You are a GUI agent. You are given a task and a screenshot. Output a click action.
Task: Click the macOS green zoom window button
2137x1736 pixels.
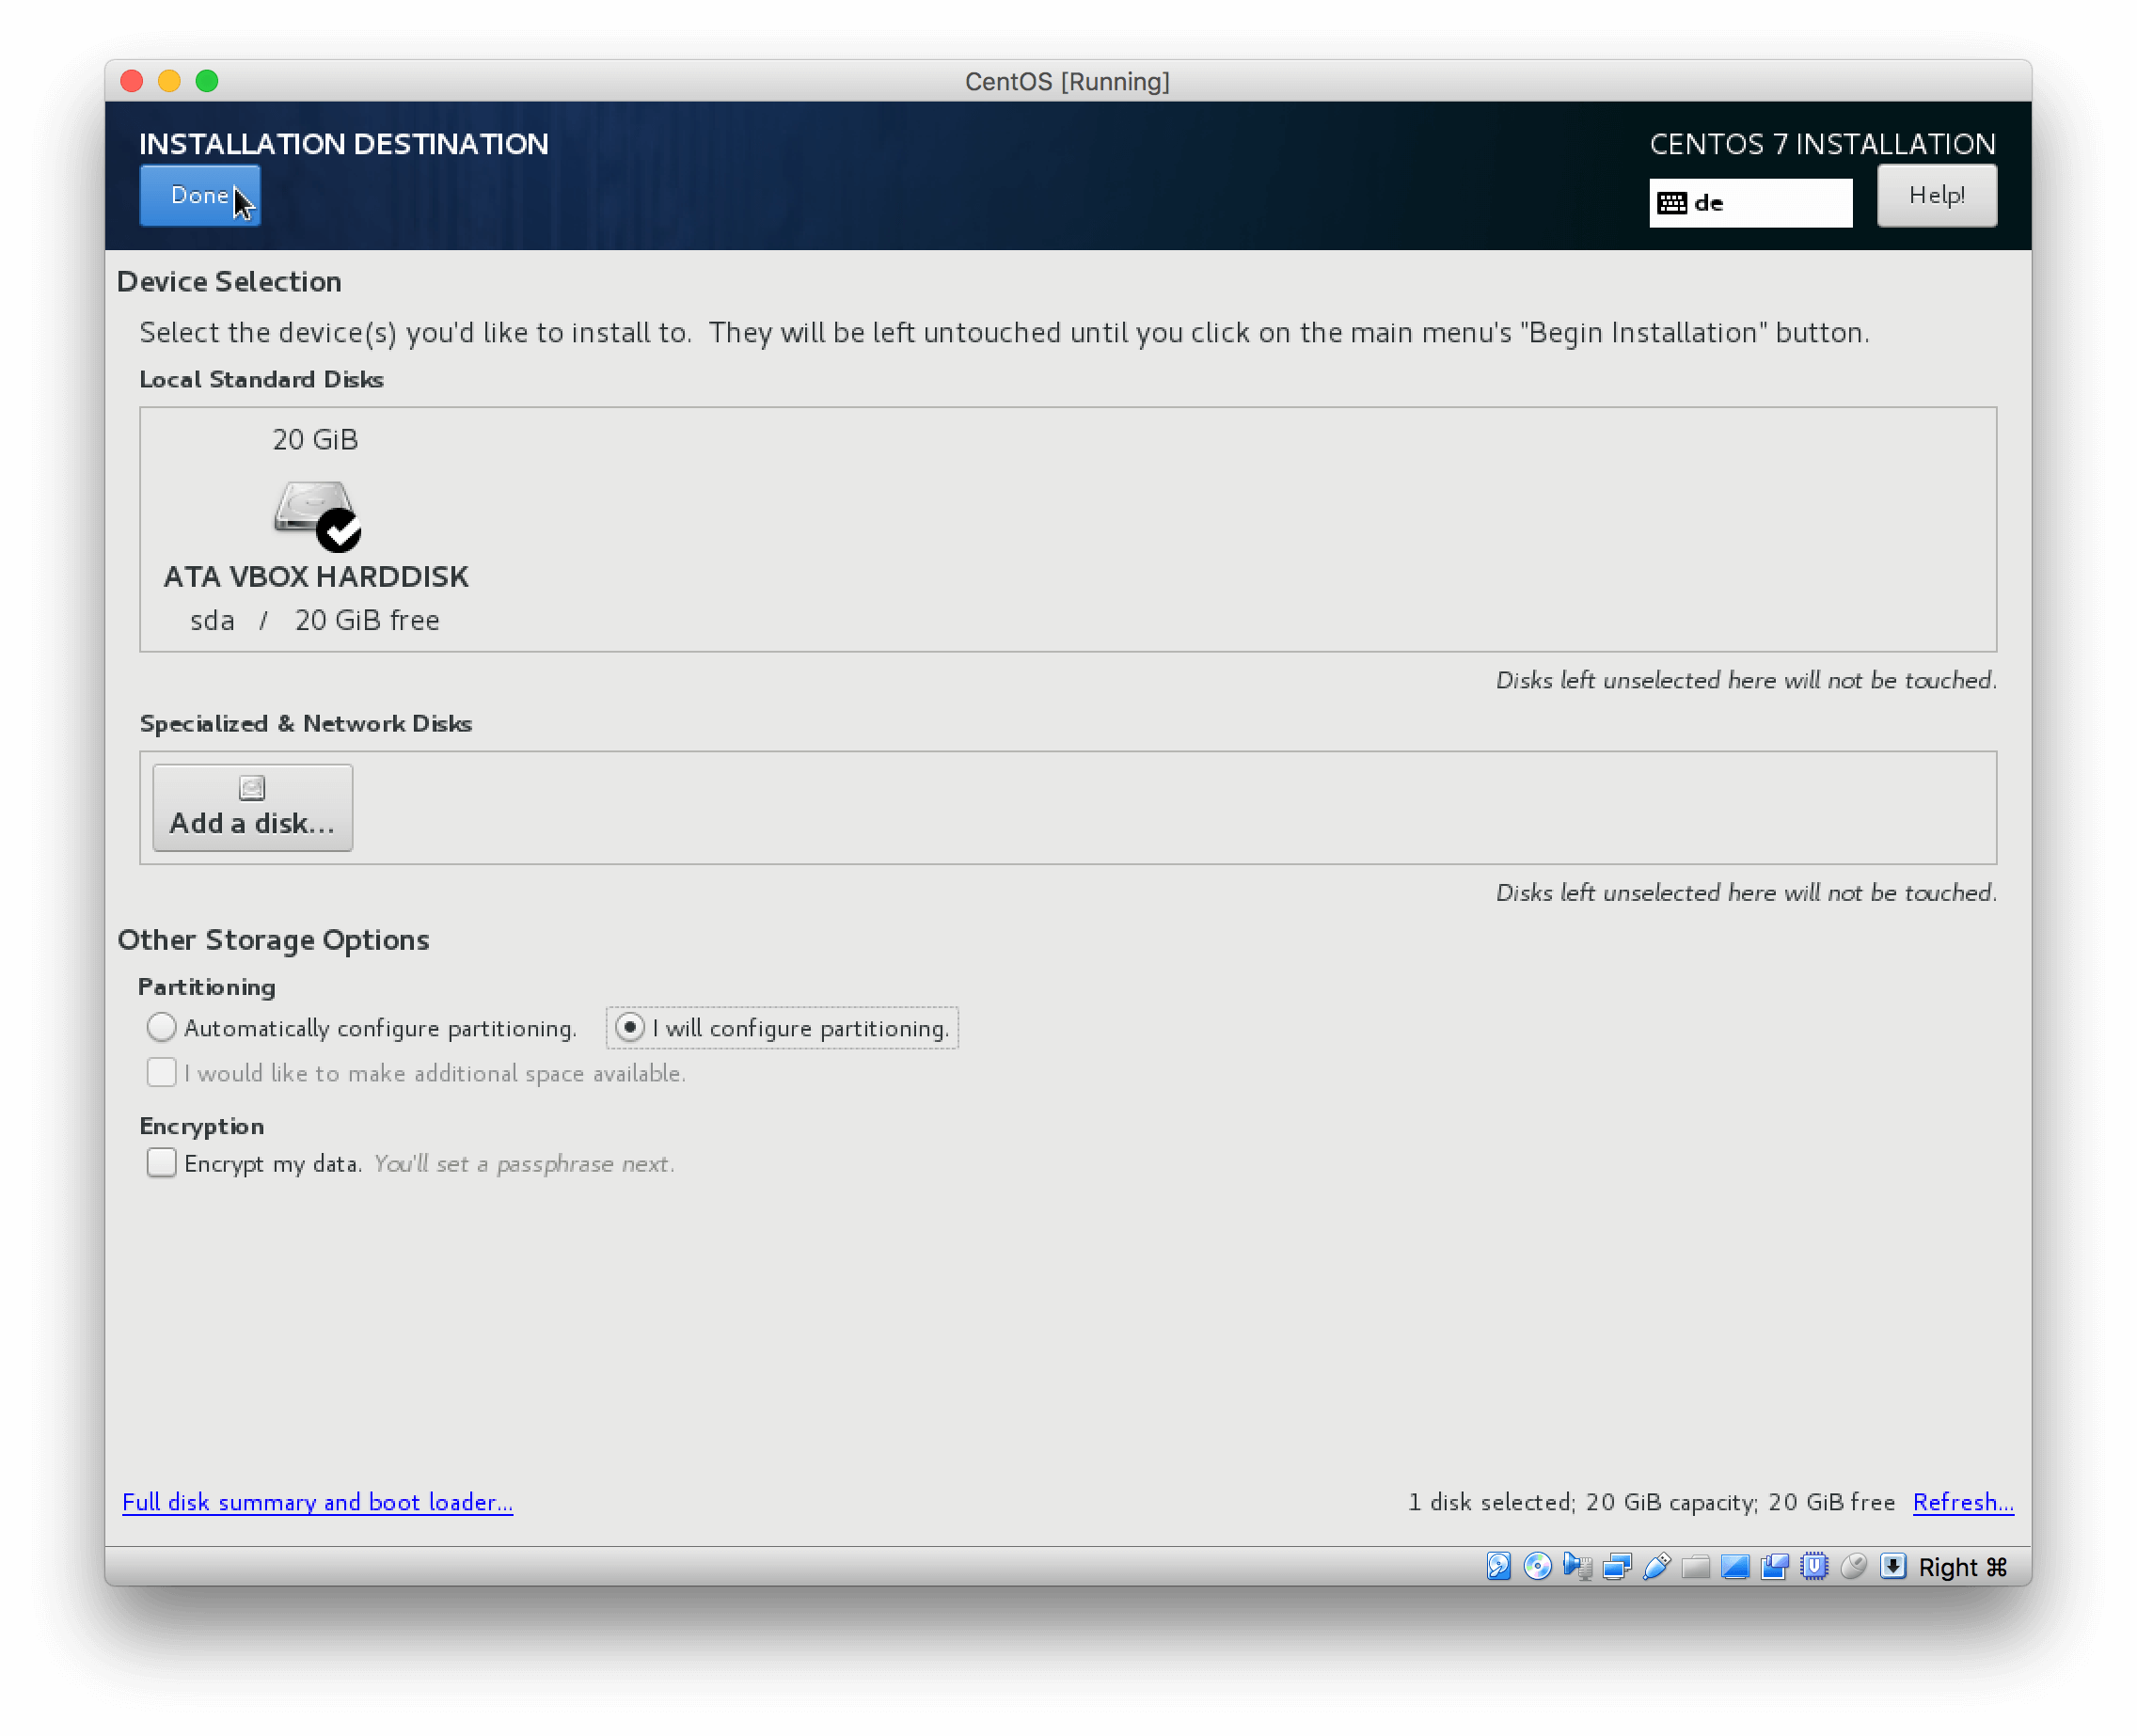point(207,81)
